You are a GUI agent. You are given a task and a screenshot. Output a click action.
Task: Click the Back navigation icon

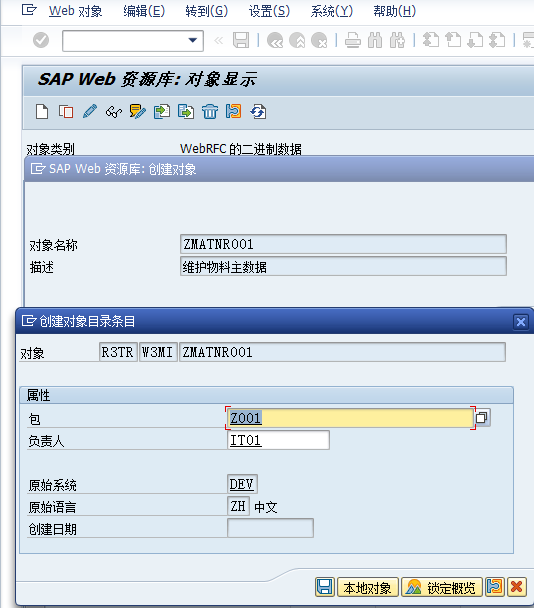click(275, 40)
